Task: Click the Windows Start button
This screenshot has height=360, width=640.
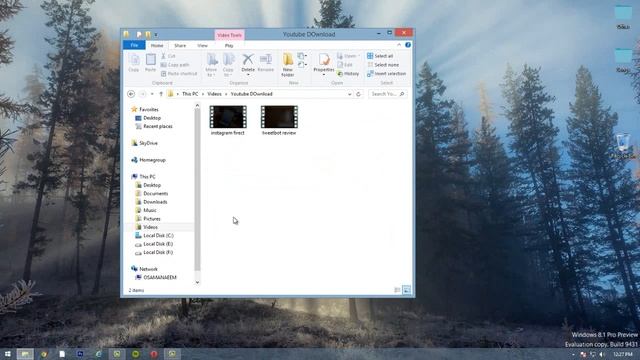Action: (x=7, y=353)
